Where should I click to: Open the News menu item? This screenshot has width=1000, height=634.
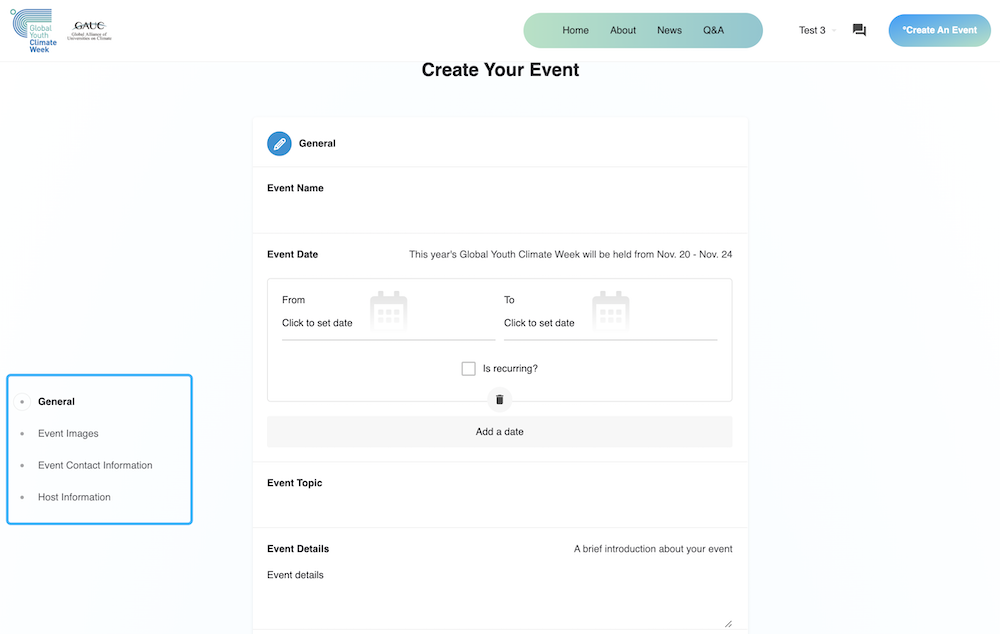669,30
